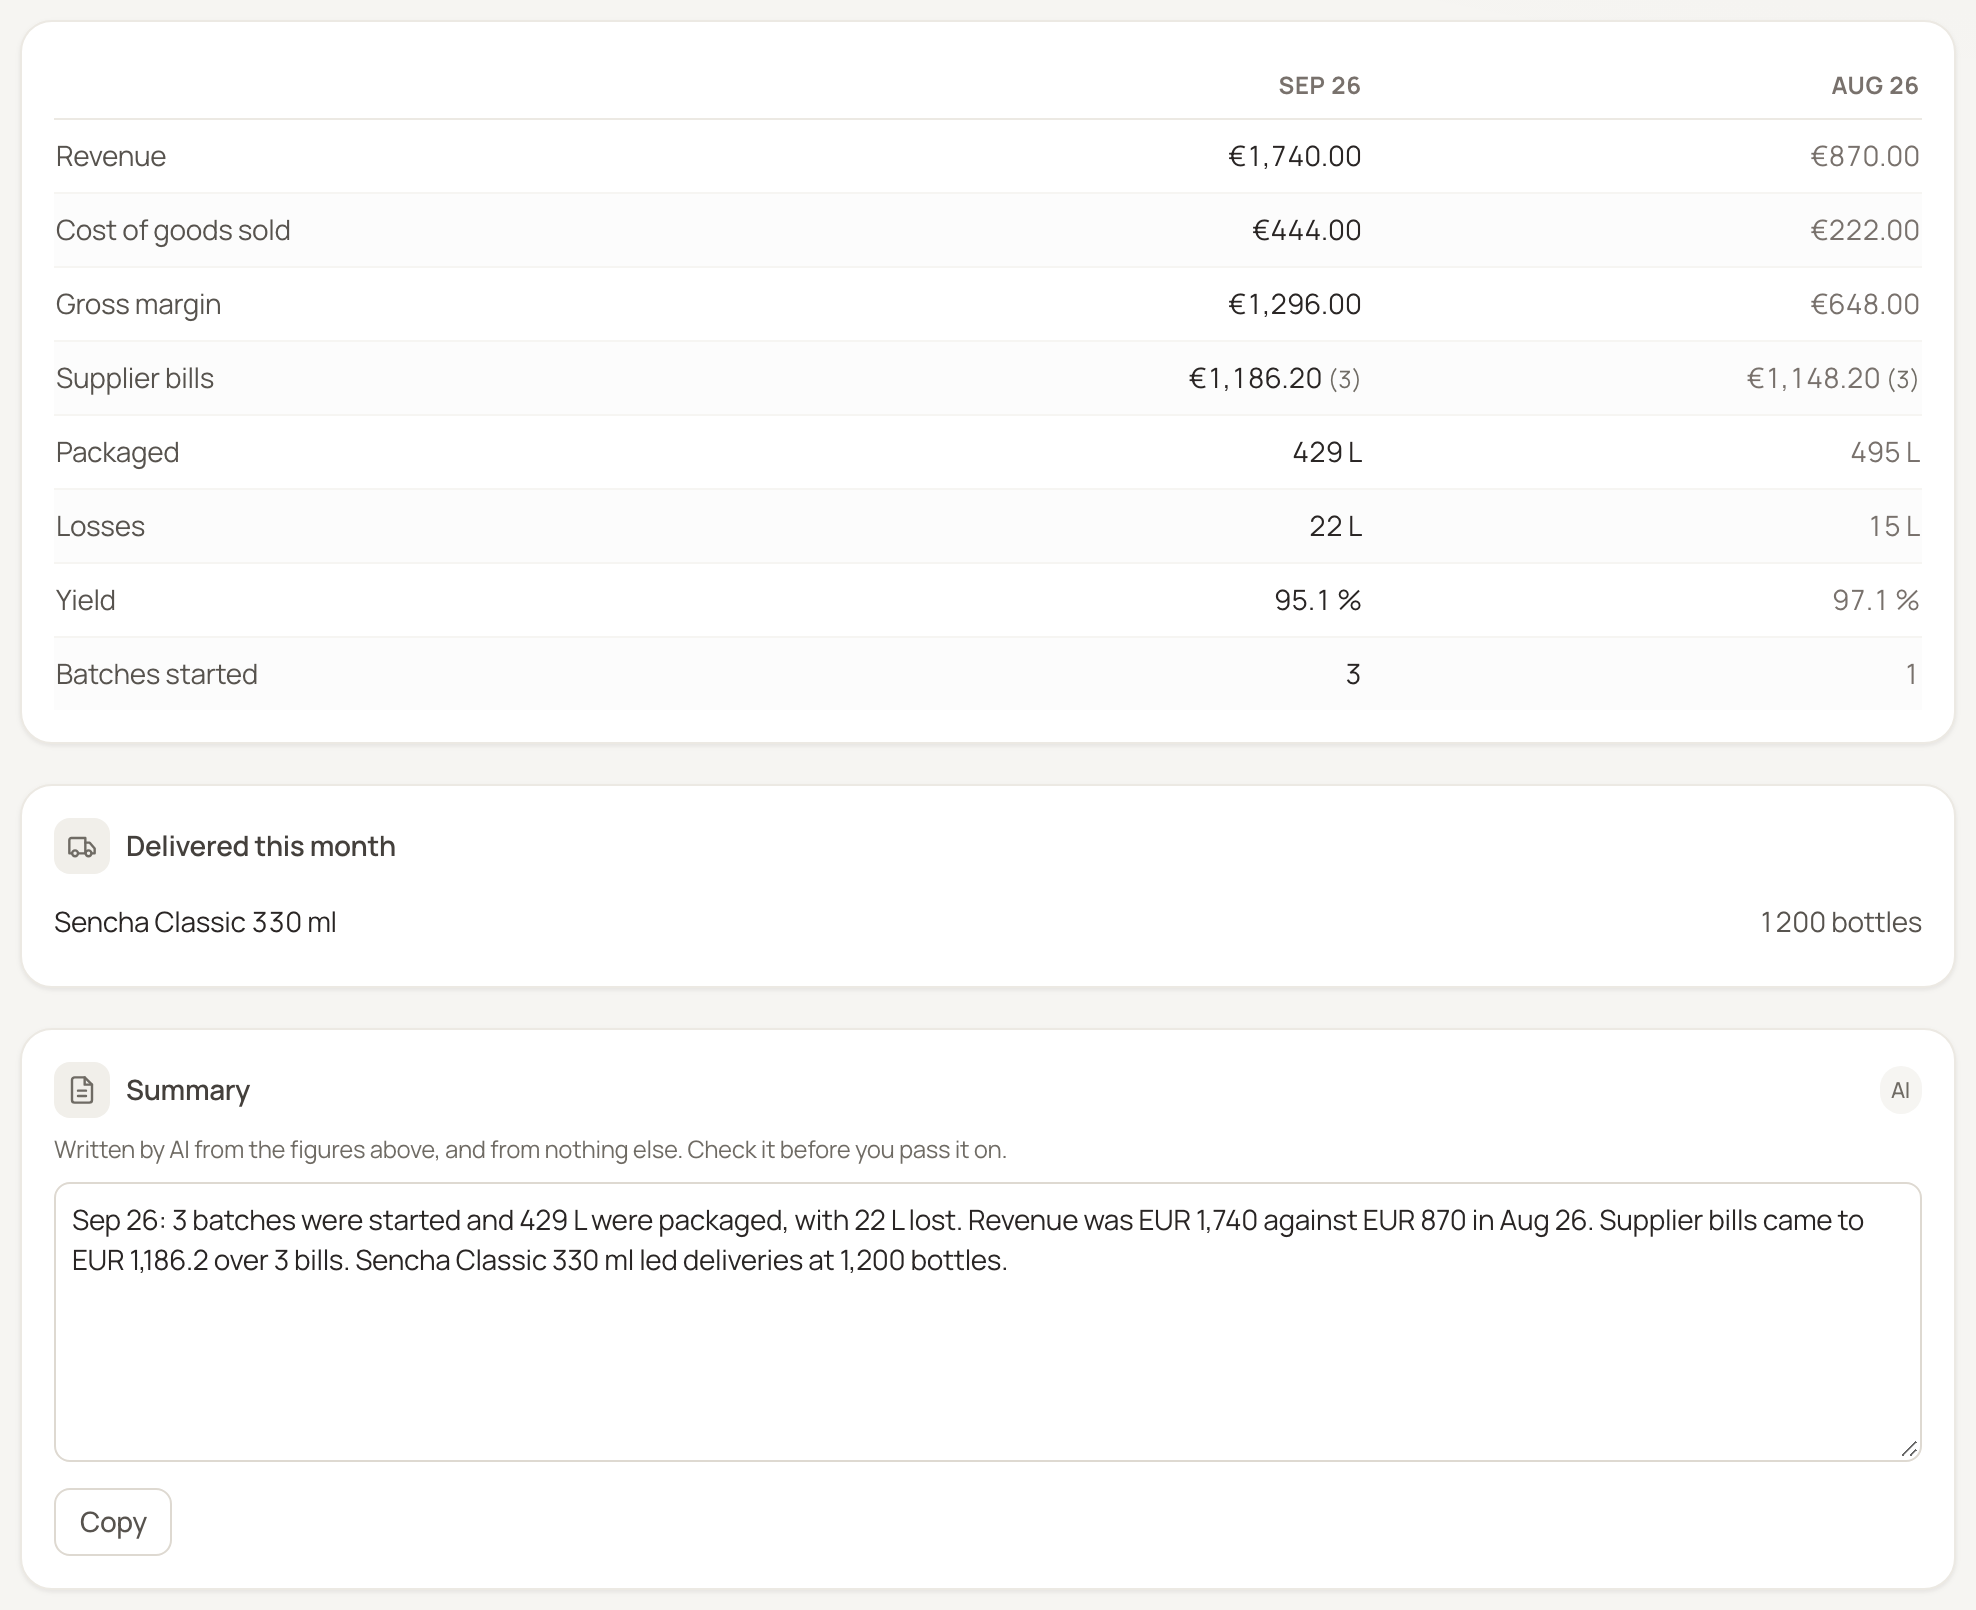The width and height of the screenshot is (1976, 1610).
Task: Click gross margin value €1,296.00
Action: click(x=1294, y=304)
